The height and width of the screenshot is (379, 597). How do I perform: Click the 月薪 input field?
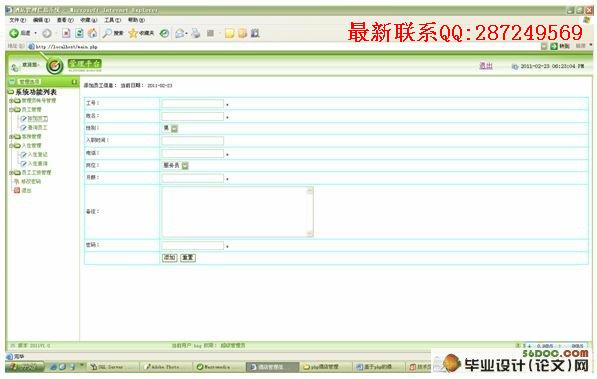(x=193, y=178)
